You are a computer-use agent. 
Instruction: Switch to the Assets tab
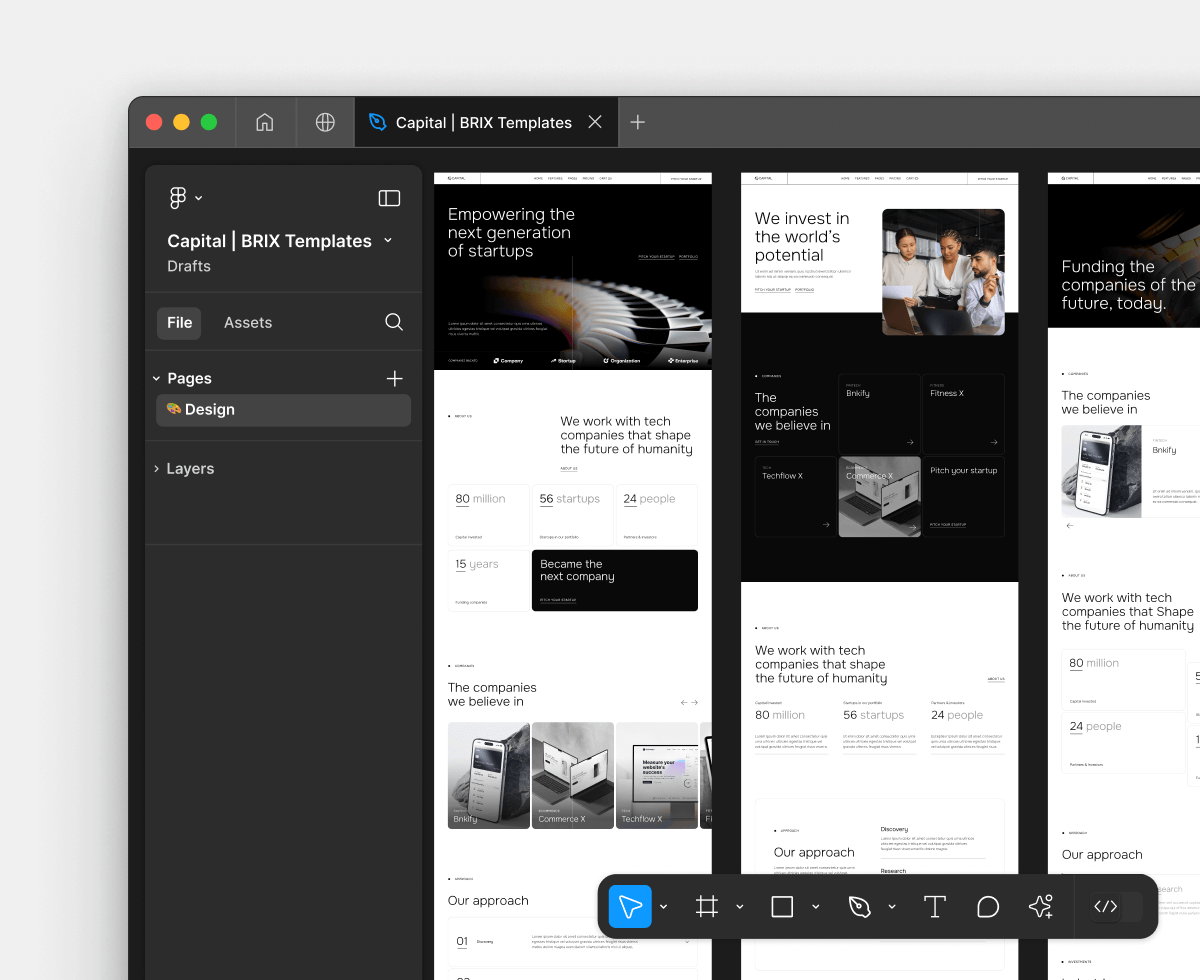coord(247,322)
